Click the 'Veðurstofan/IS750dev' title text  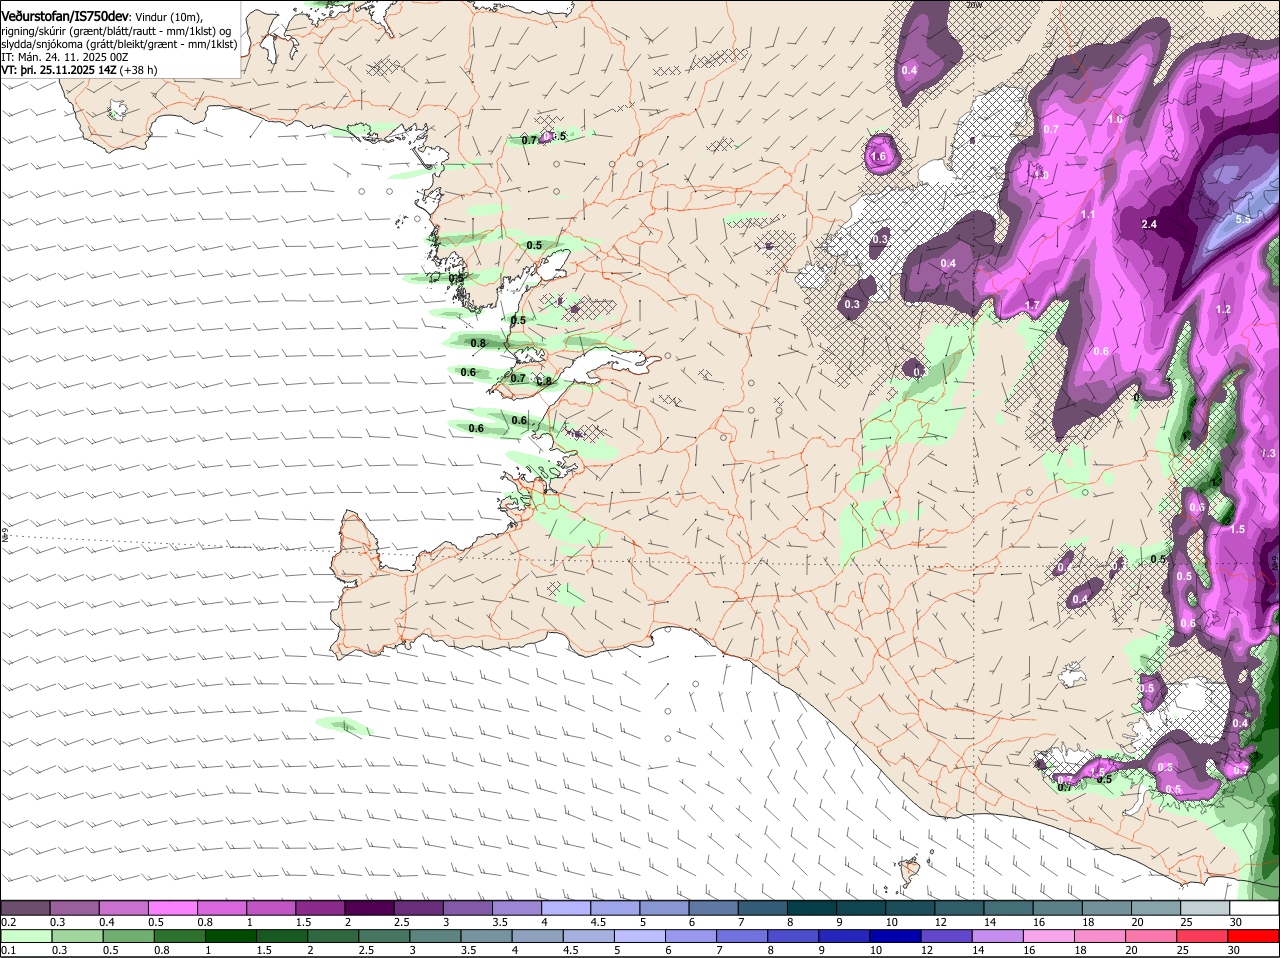pyautogui.click(x=65, y=17)
